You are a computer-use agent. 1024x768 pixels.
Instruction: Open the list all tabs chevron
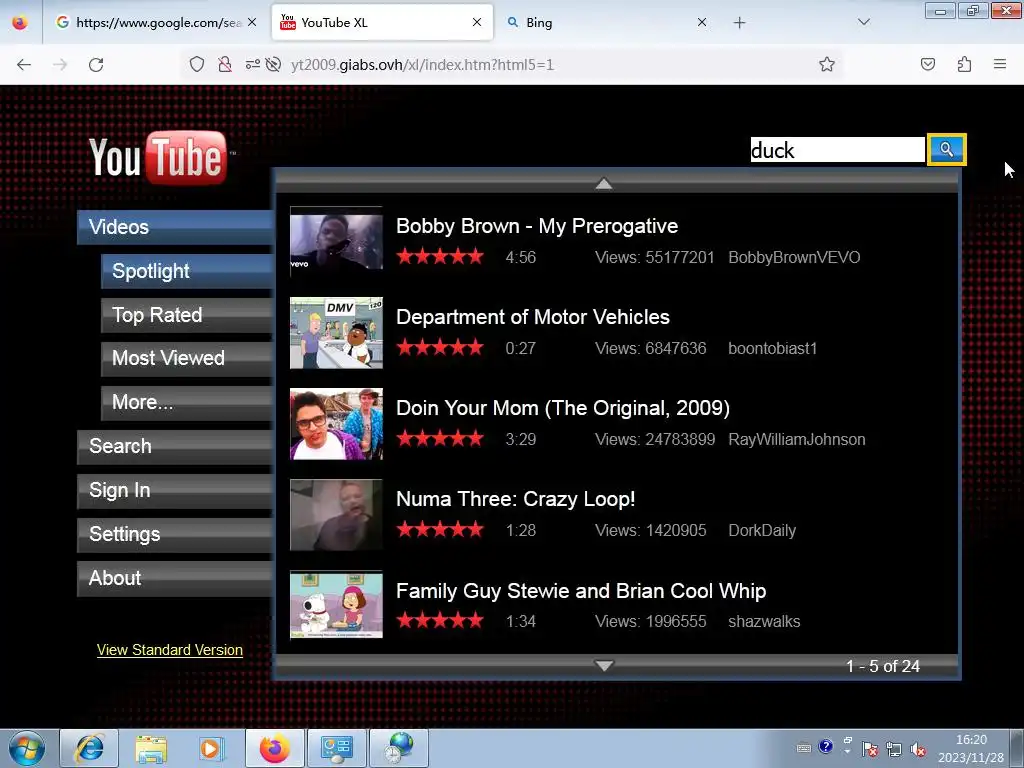coord(863,22)
